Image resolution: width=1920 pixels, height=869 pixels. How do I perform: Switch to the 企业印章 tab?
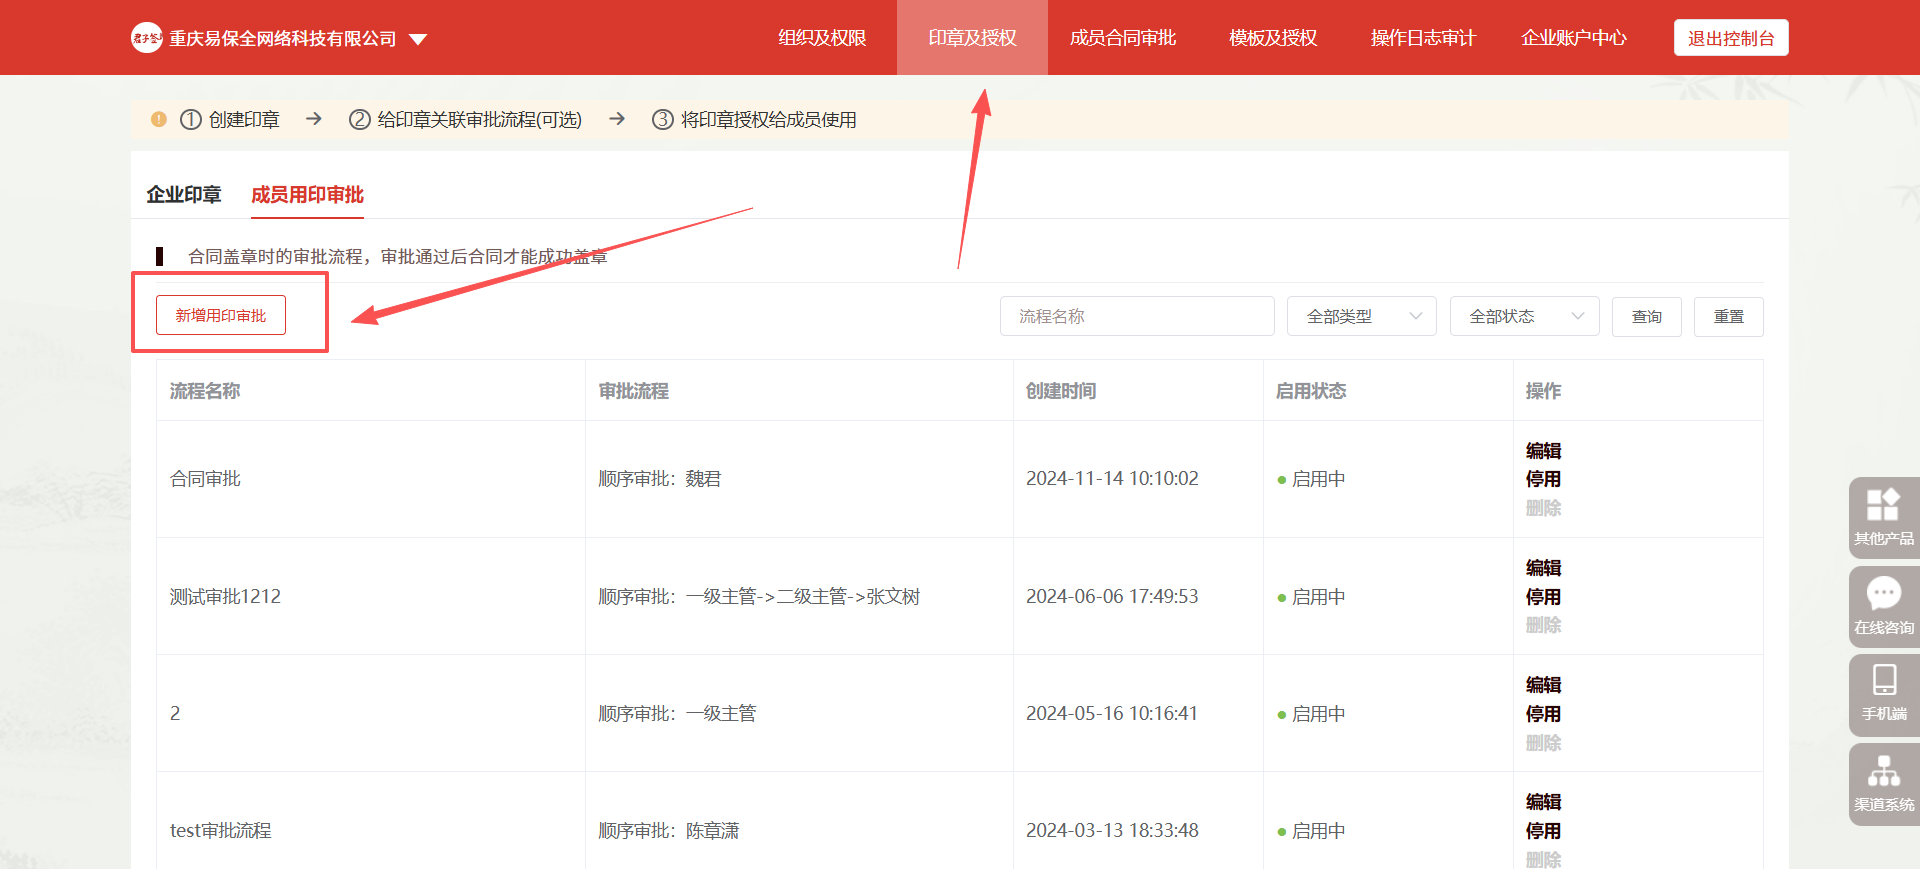pos(183,195)
